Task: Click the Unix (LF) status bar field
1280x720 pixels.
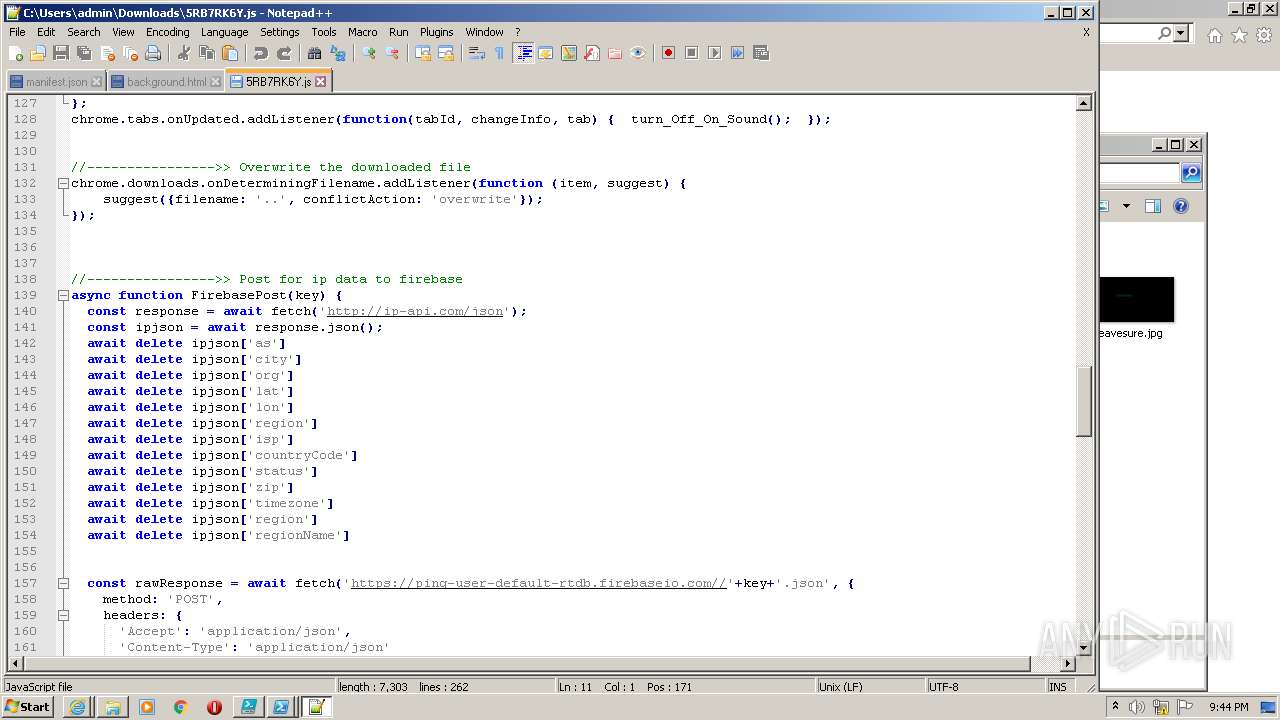Action: 870,687
